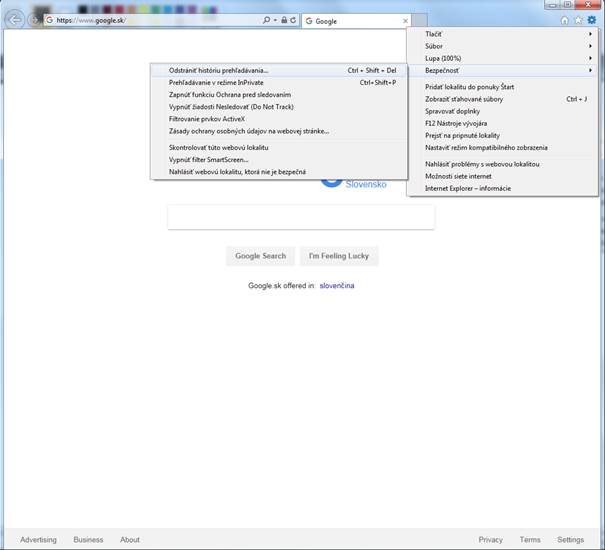Screen dimensions: 605x550
Task: Close the Google tab with its X
Action: pyautogui.click(x=405, y=21)
